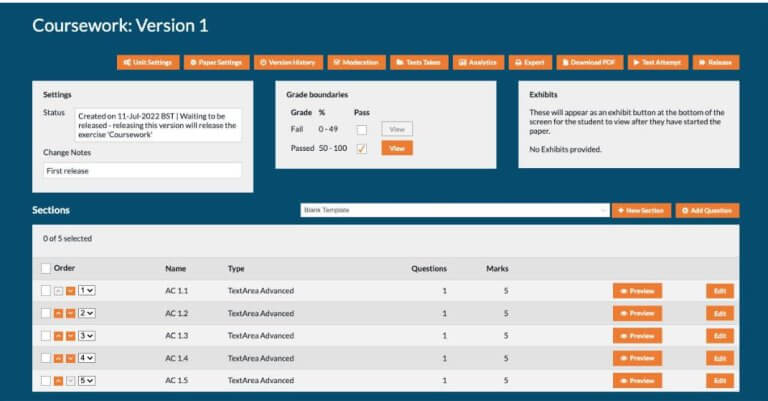Move section AC 1.3 up one position
The height and width of the screenshot is (401, 768).
58,336
